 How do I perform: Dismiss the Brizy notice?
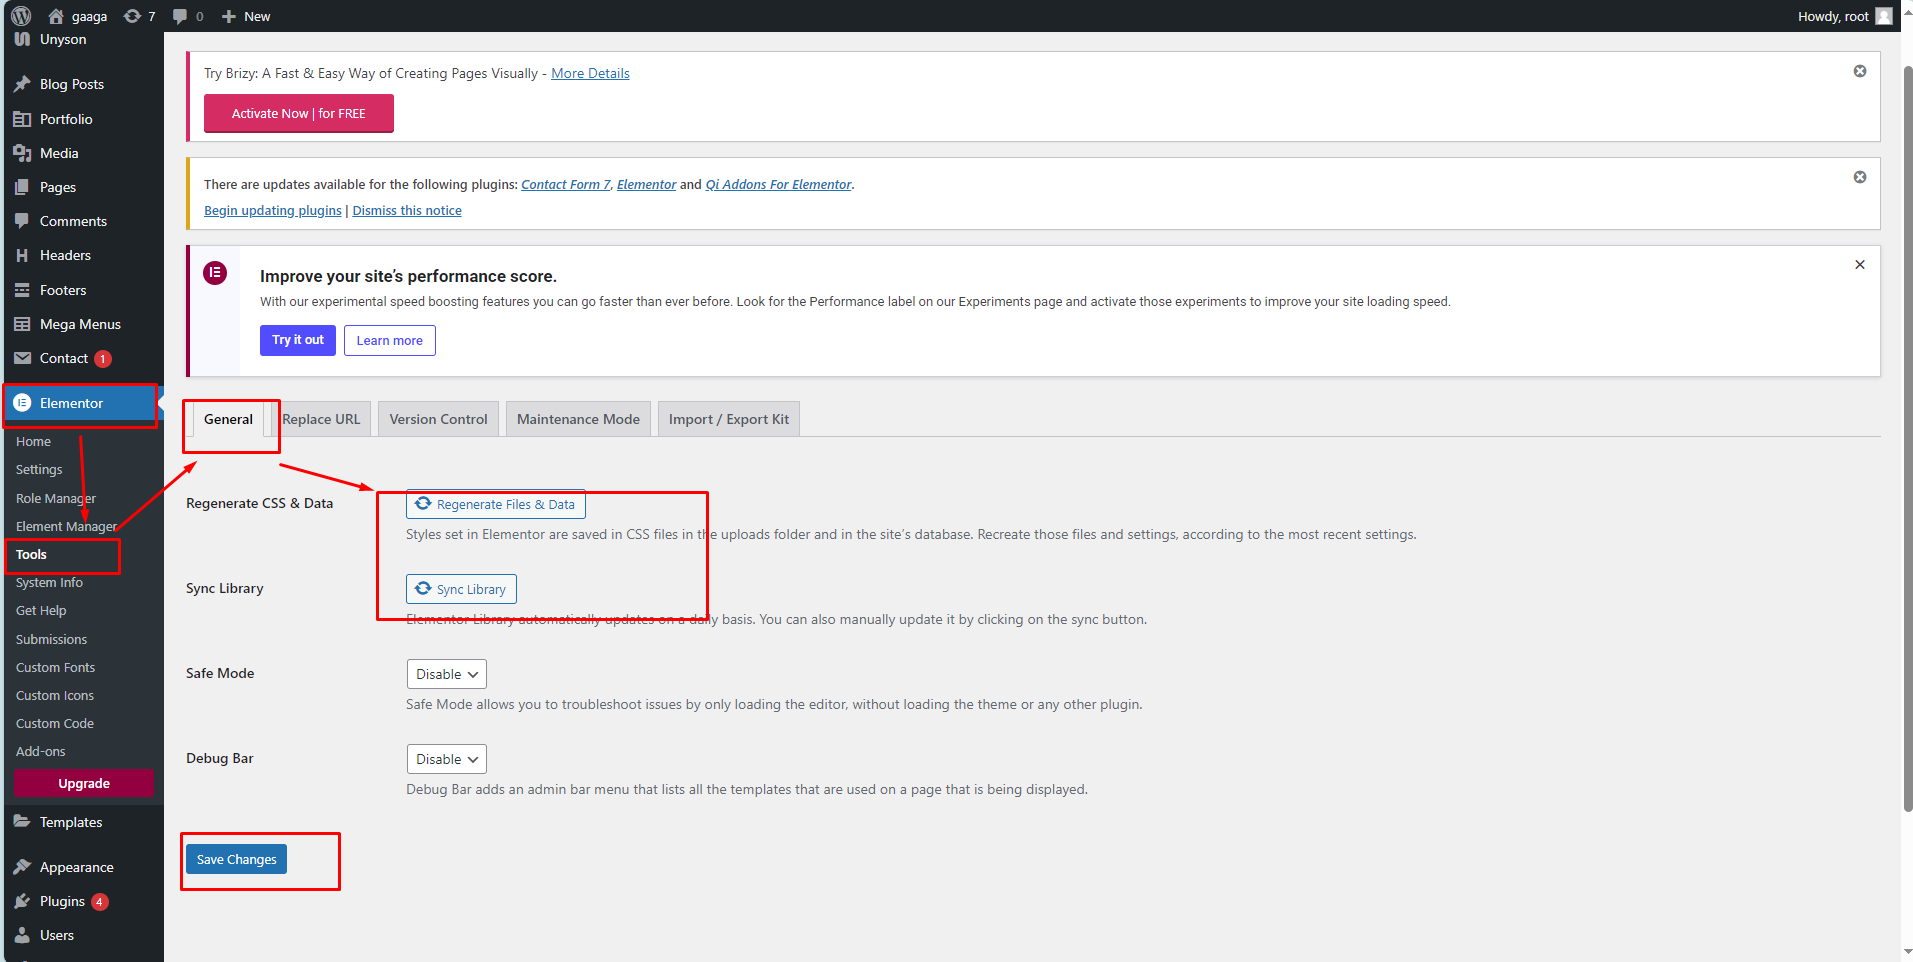[1860, 71]
